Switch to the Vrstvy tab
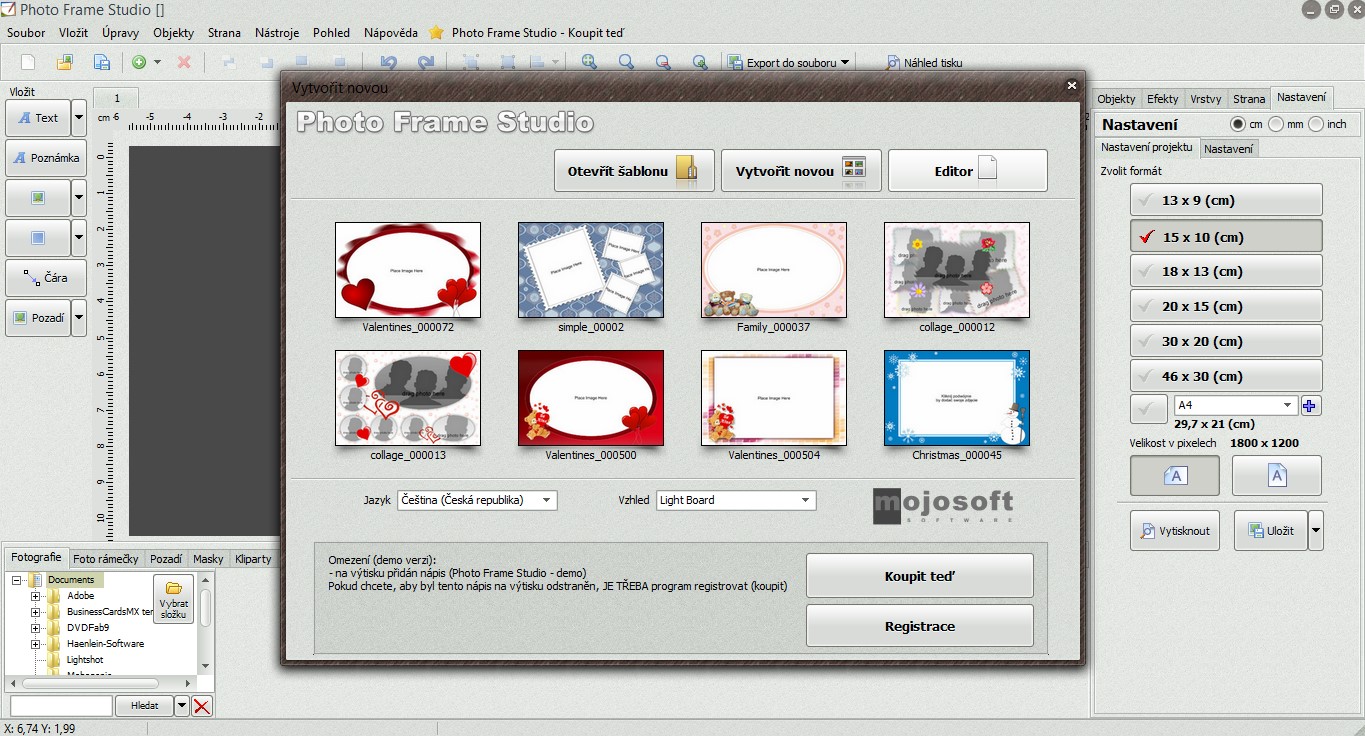 tap(1206, 99)
